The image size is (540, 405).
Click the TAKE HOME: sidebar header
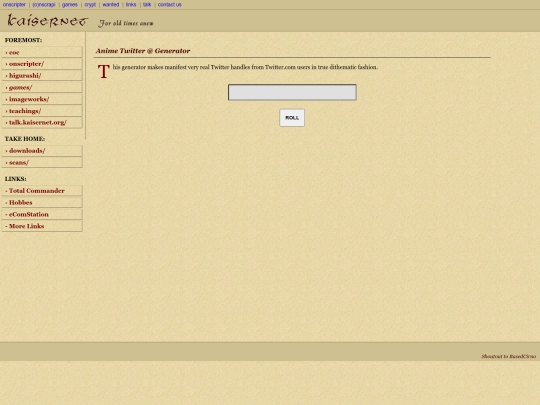point(25,139)
